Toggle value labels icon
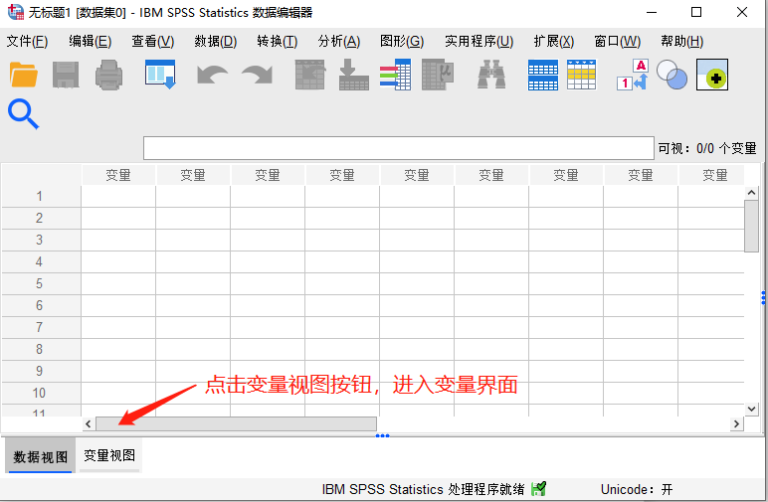 point(632,75)
